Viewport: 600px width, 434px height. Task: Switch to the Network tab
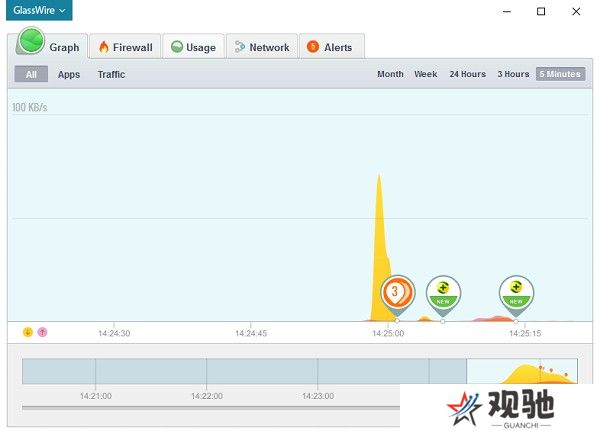pyautogui.click(x=262, y=47)
